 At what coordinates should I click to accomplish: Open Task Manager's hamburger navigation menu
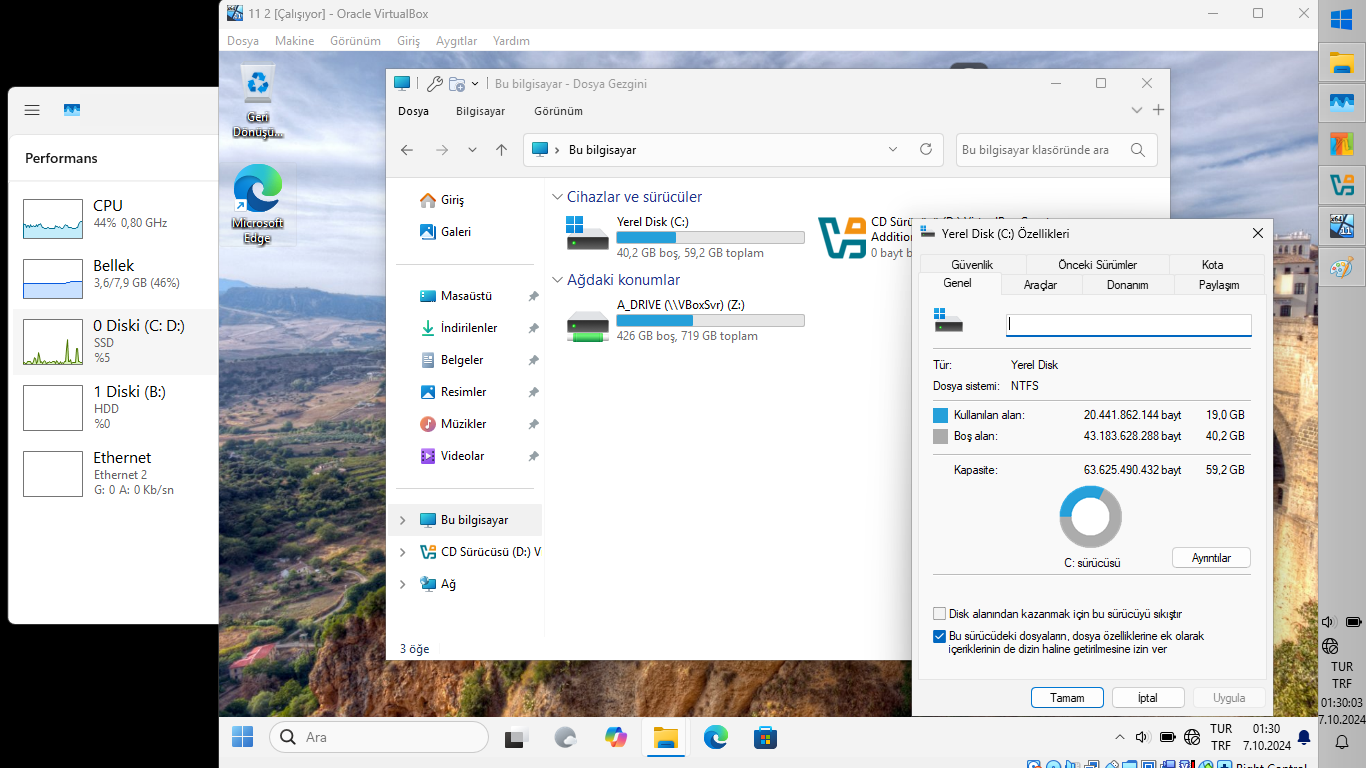[x=32, y=110]
